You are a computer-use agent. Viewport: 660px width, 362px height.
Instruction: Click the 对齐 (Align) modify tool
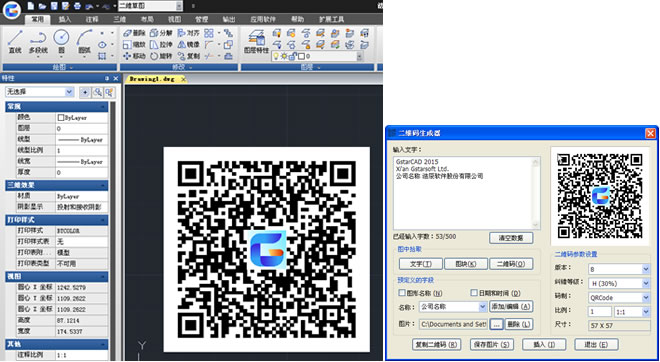pyautogui.click(x=188, y=33)
